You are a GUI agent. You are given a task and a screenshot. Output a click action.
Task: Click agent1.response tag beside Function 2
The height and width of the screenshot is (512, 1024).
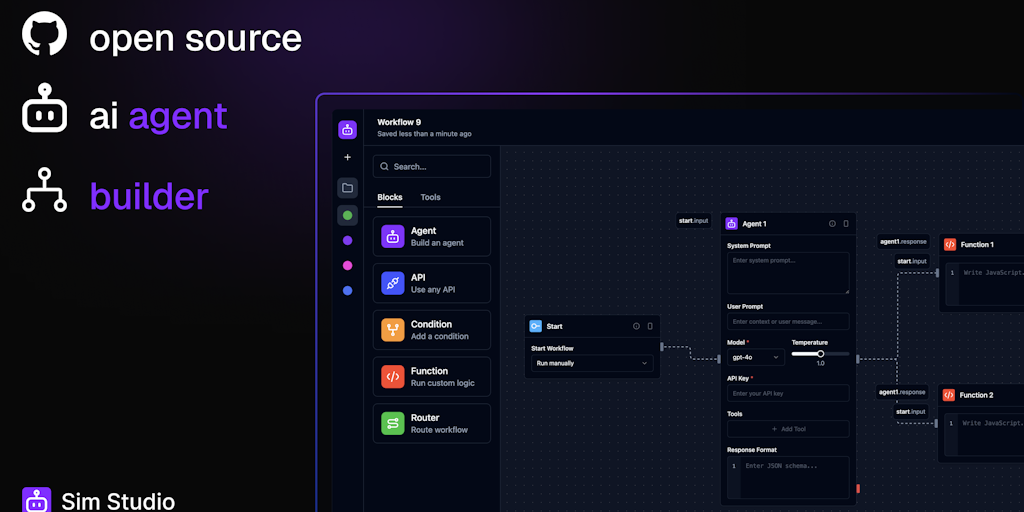pyautogui.click(x=903, y=392)
